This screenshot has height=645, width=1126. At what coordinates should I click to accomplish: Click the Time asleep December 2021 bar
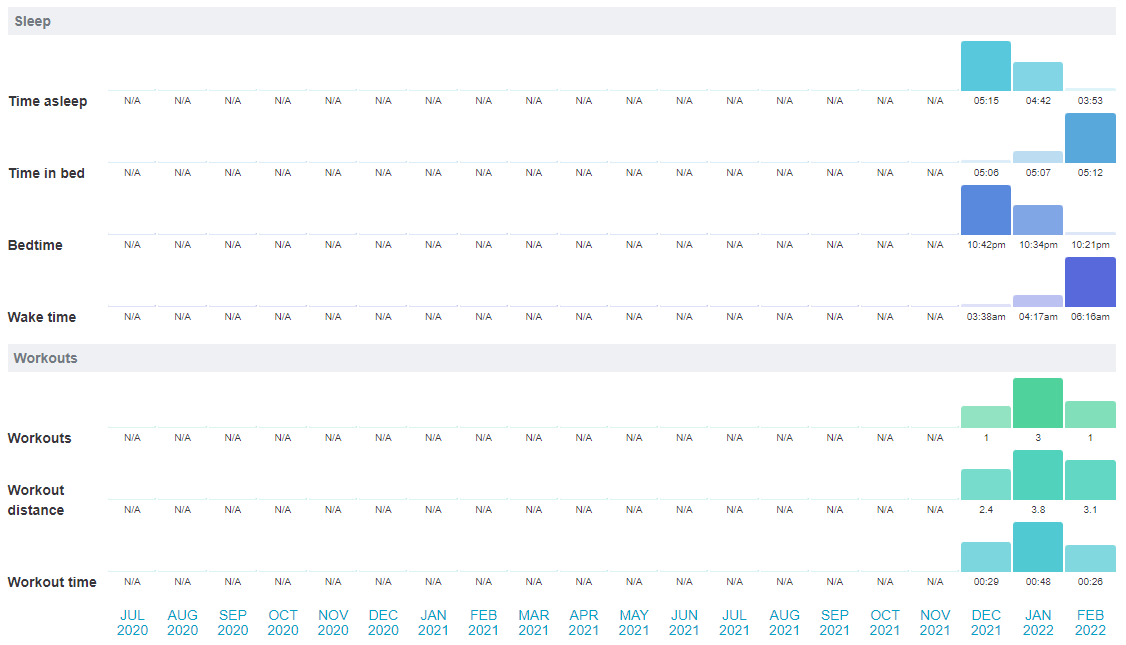click(985, 66)
